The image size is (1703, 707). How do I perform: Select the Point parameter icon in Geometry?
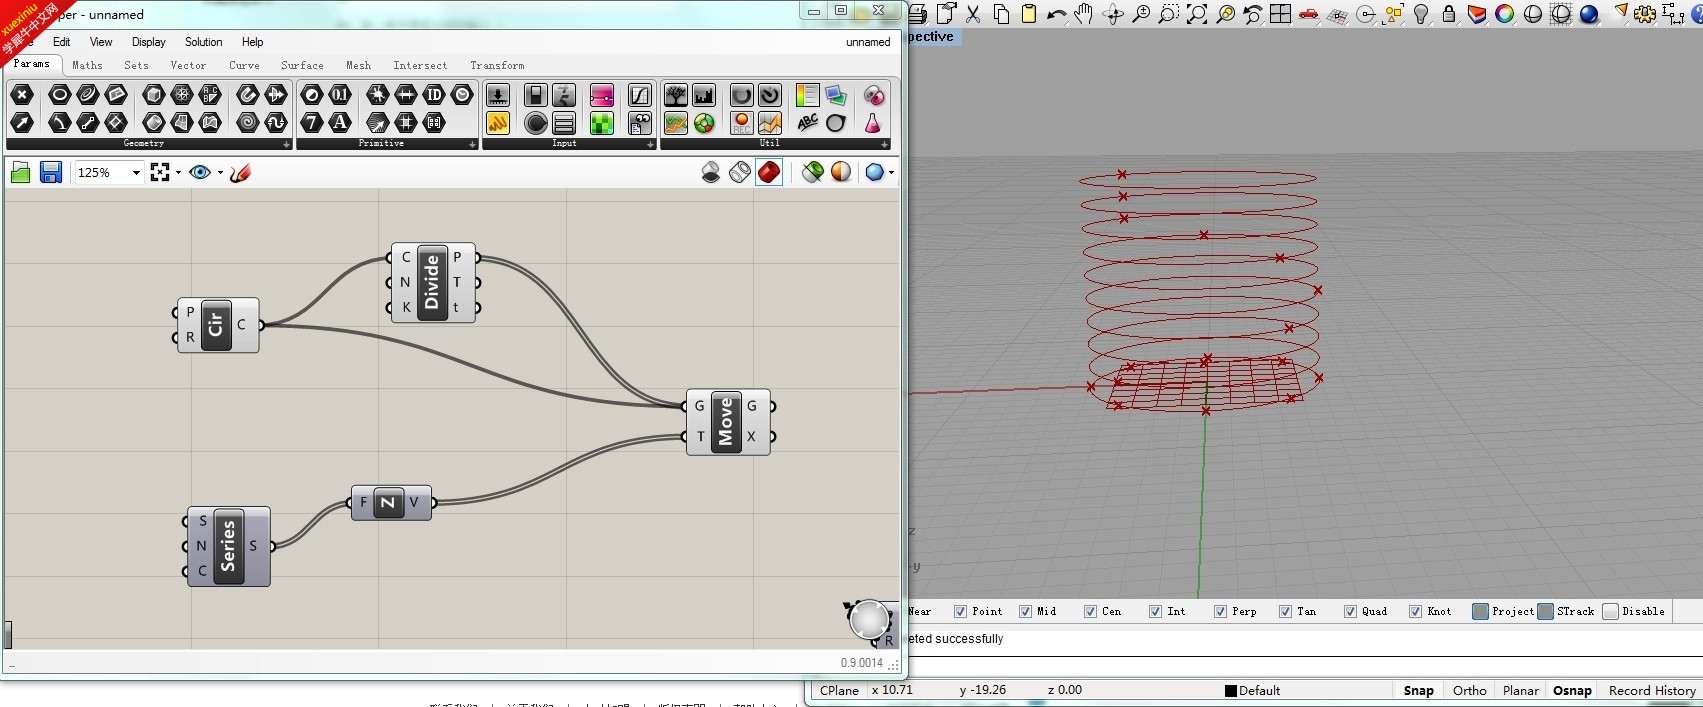click(22, 95)
